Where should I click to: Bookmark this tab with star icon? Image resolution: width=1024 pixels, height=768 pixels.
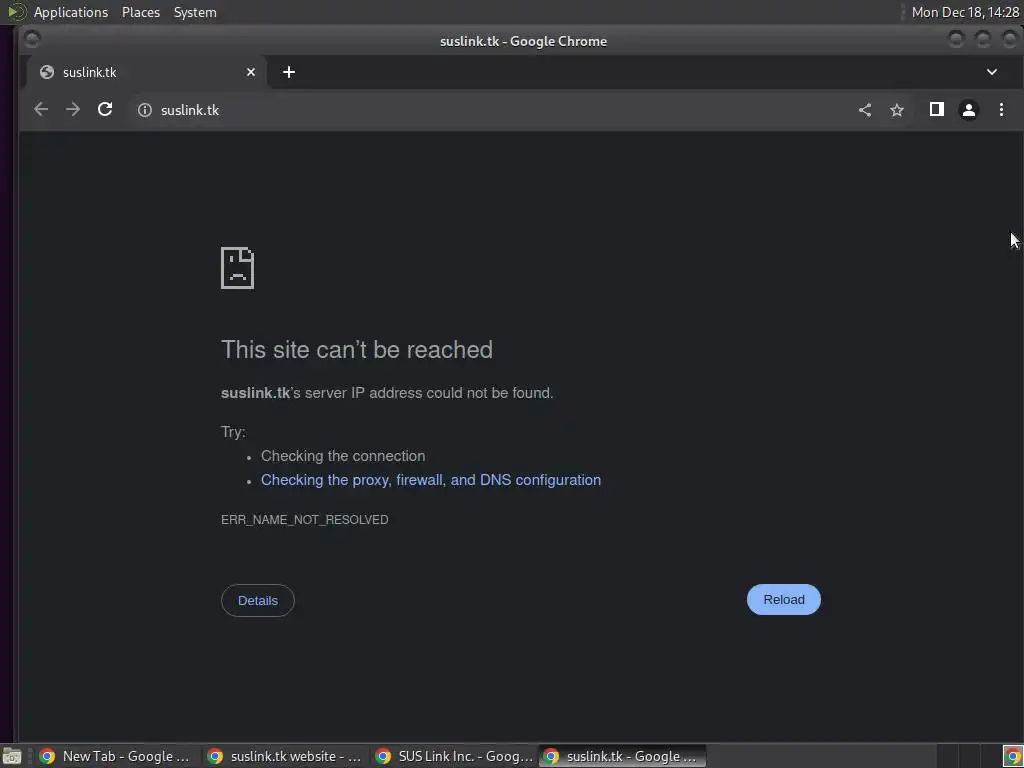897,110
